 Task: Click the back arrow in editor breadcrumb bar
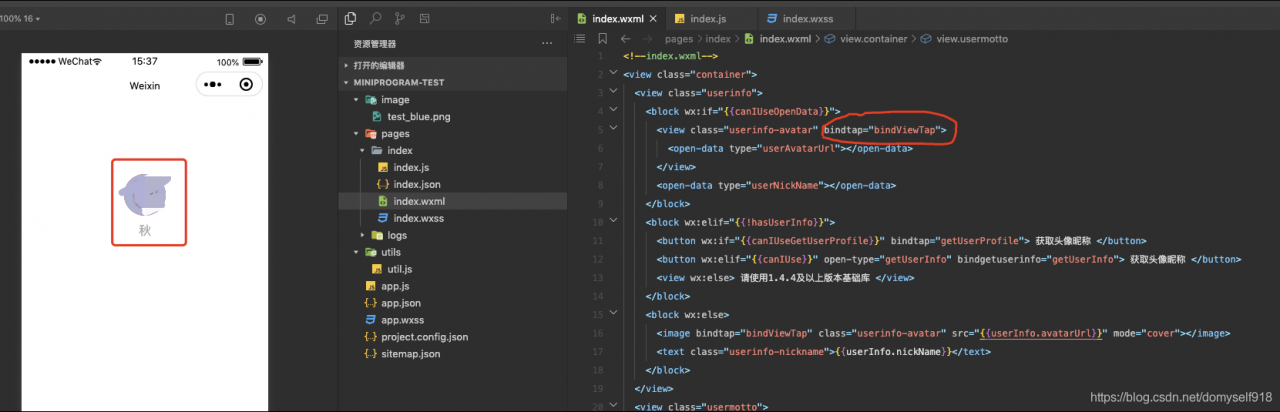pos(625,39)
